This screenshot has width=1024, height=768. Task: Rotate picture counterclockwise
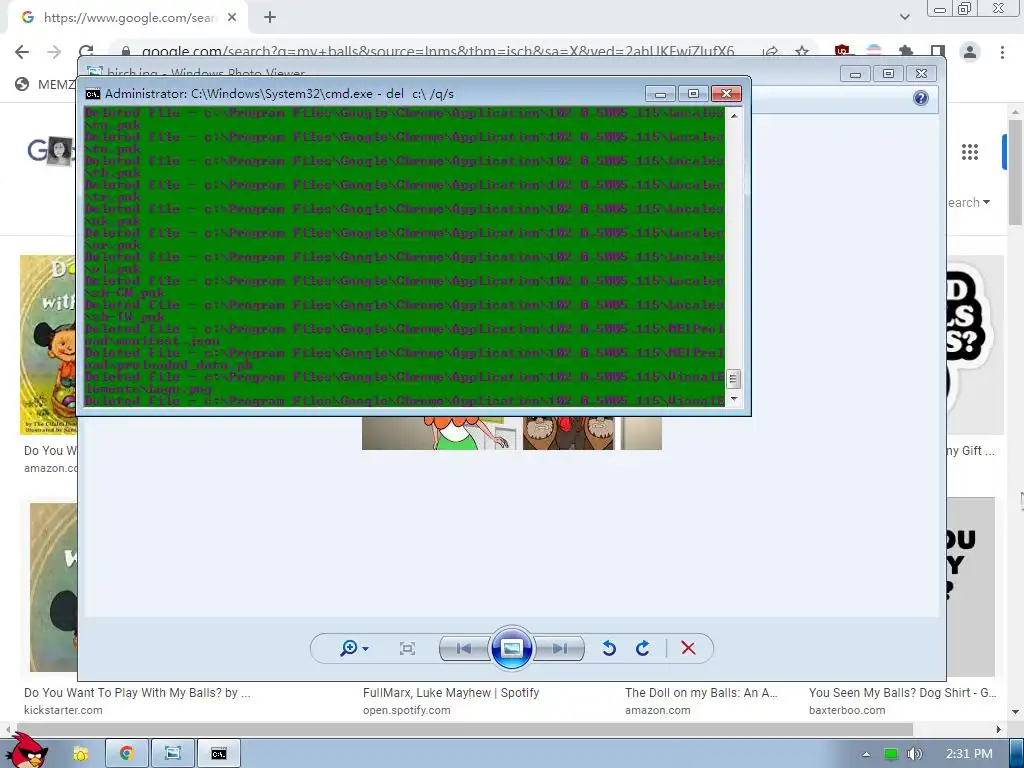tap(609, 648)
